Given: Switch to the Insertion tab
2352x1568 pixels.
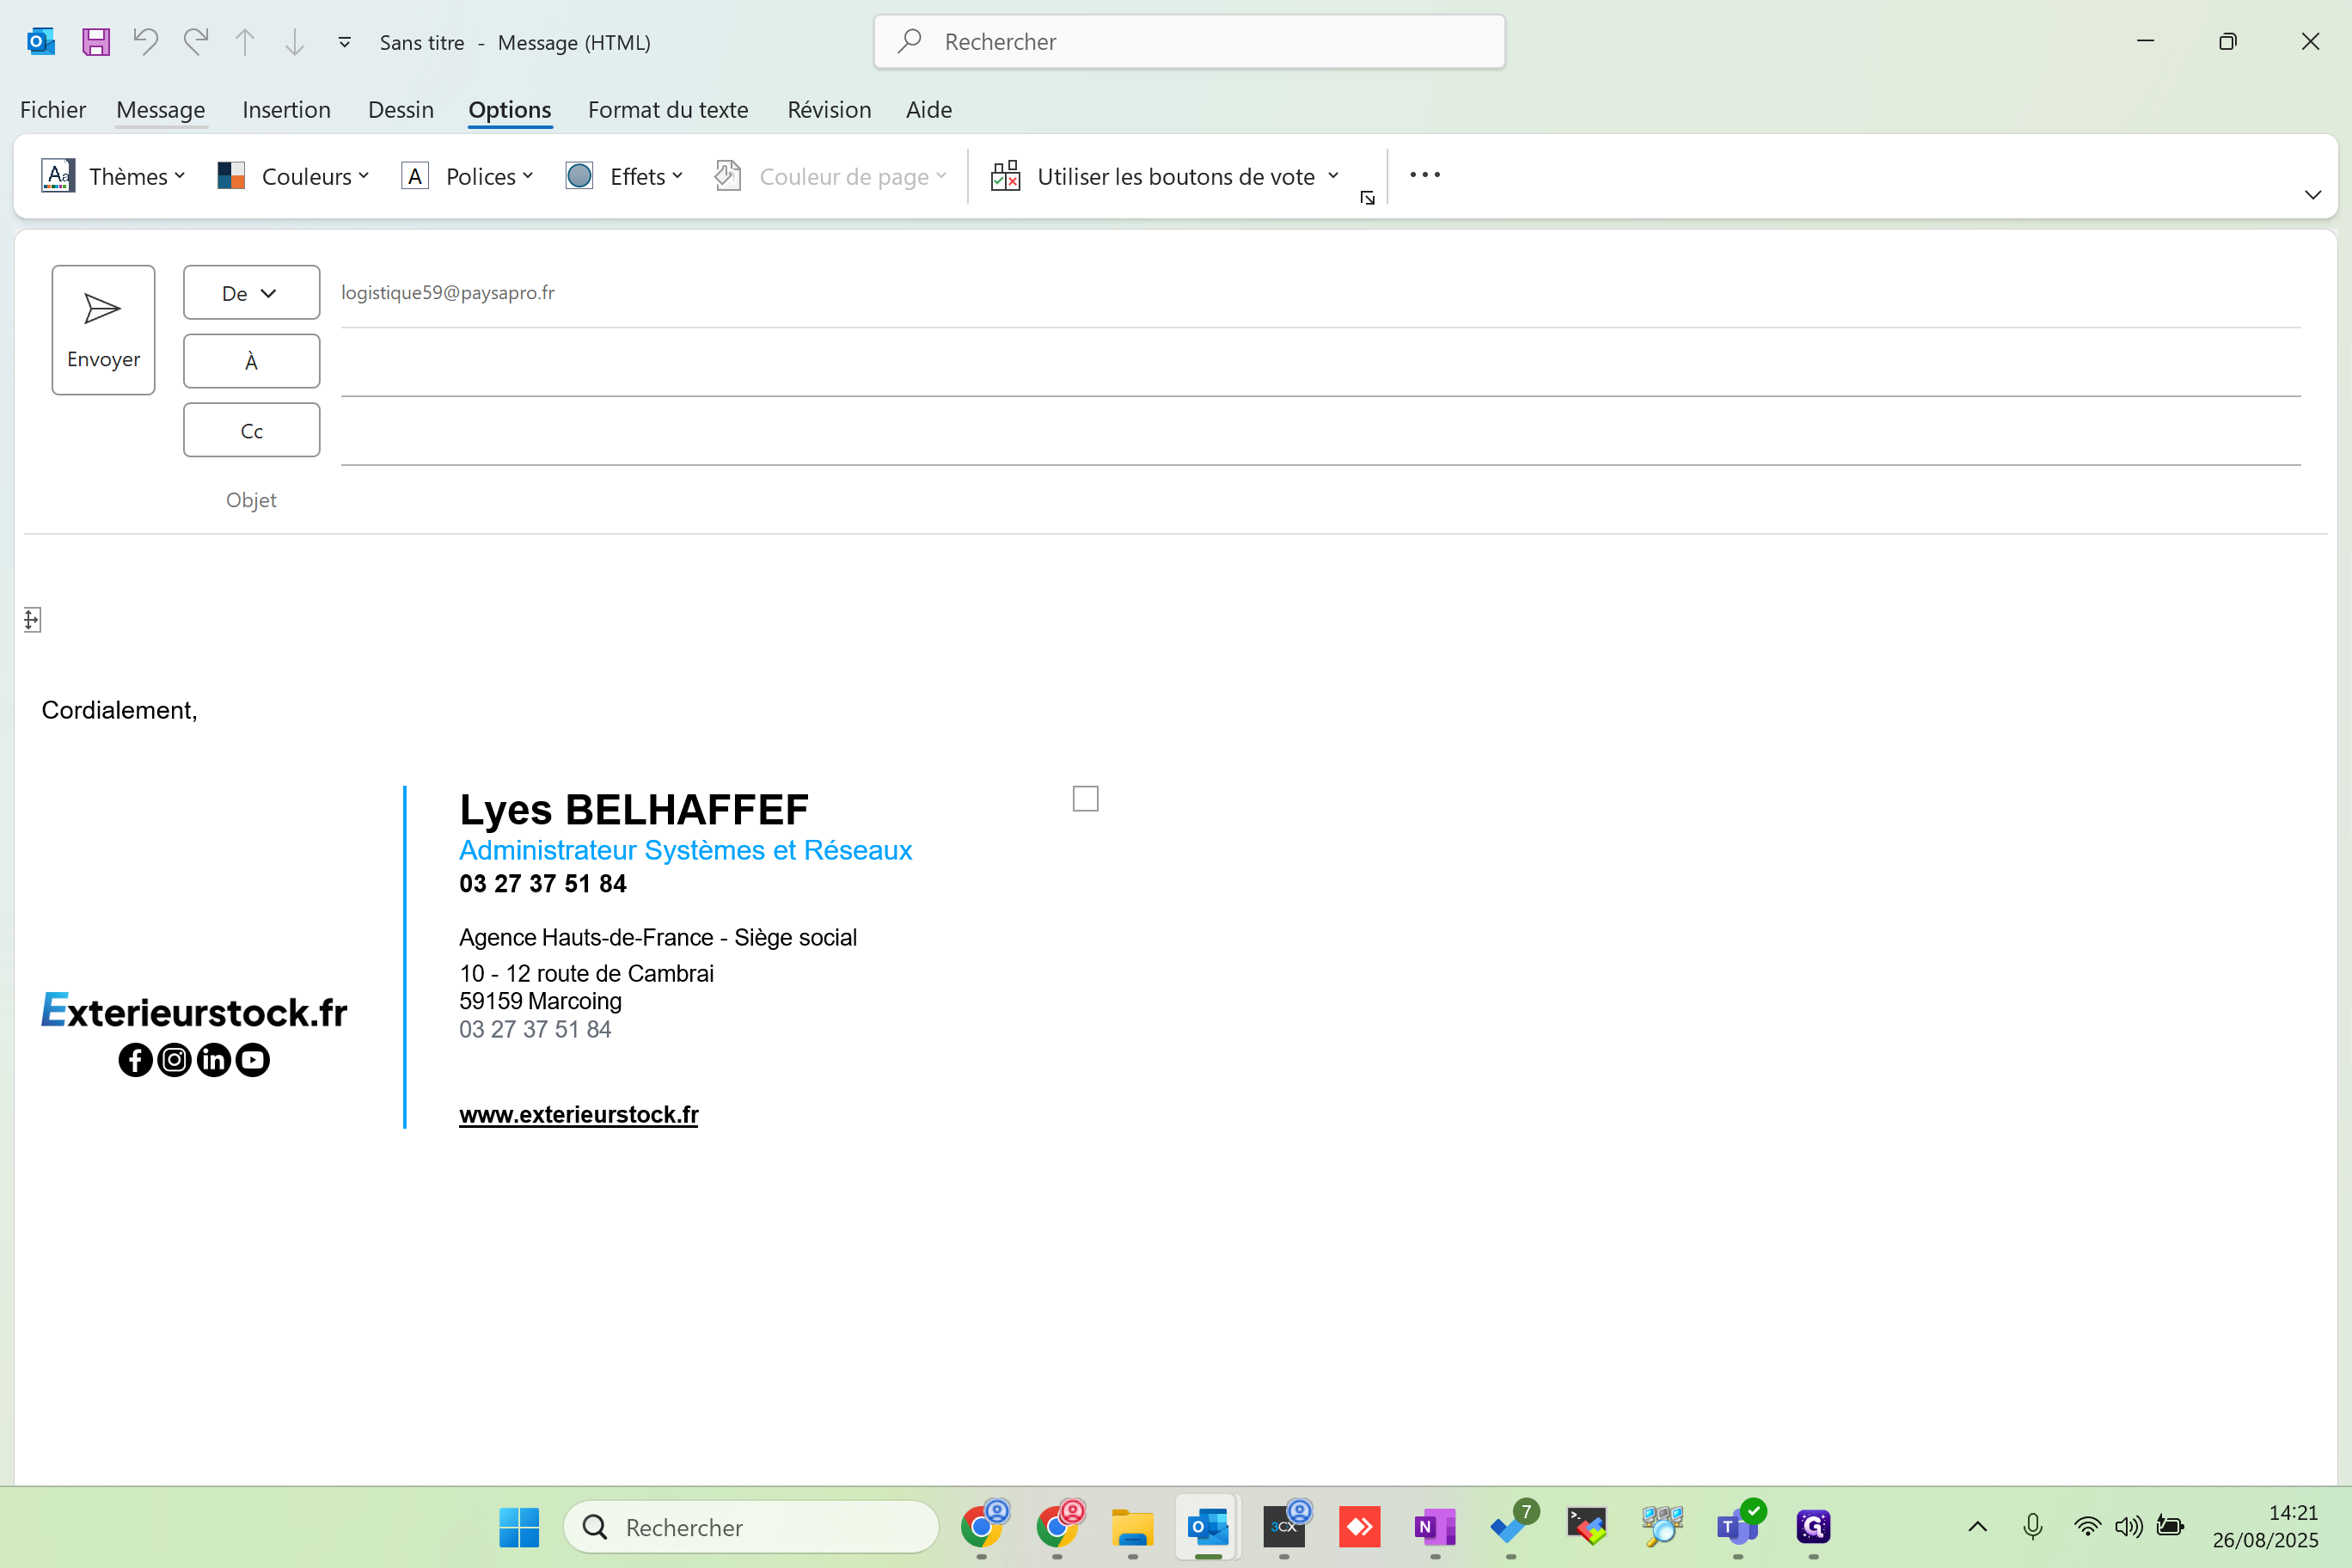Looking at the screenshot, I should pyautogui.click(x=286, y=109).
